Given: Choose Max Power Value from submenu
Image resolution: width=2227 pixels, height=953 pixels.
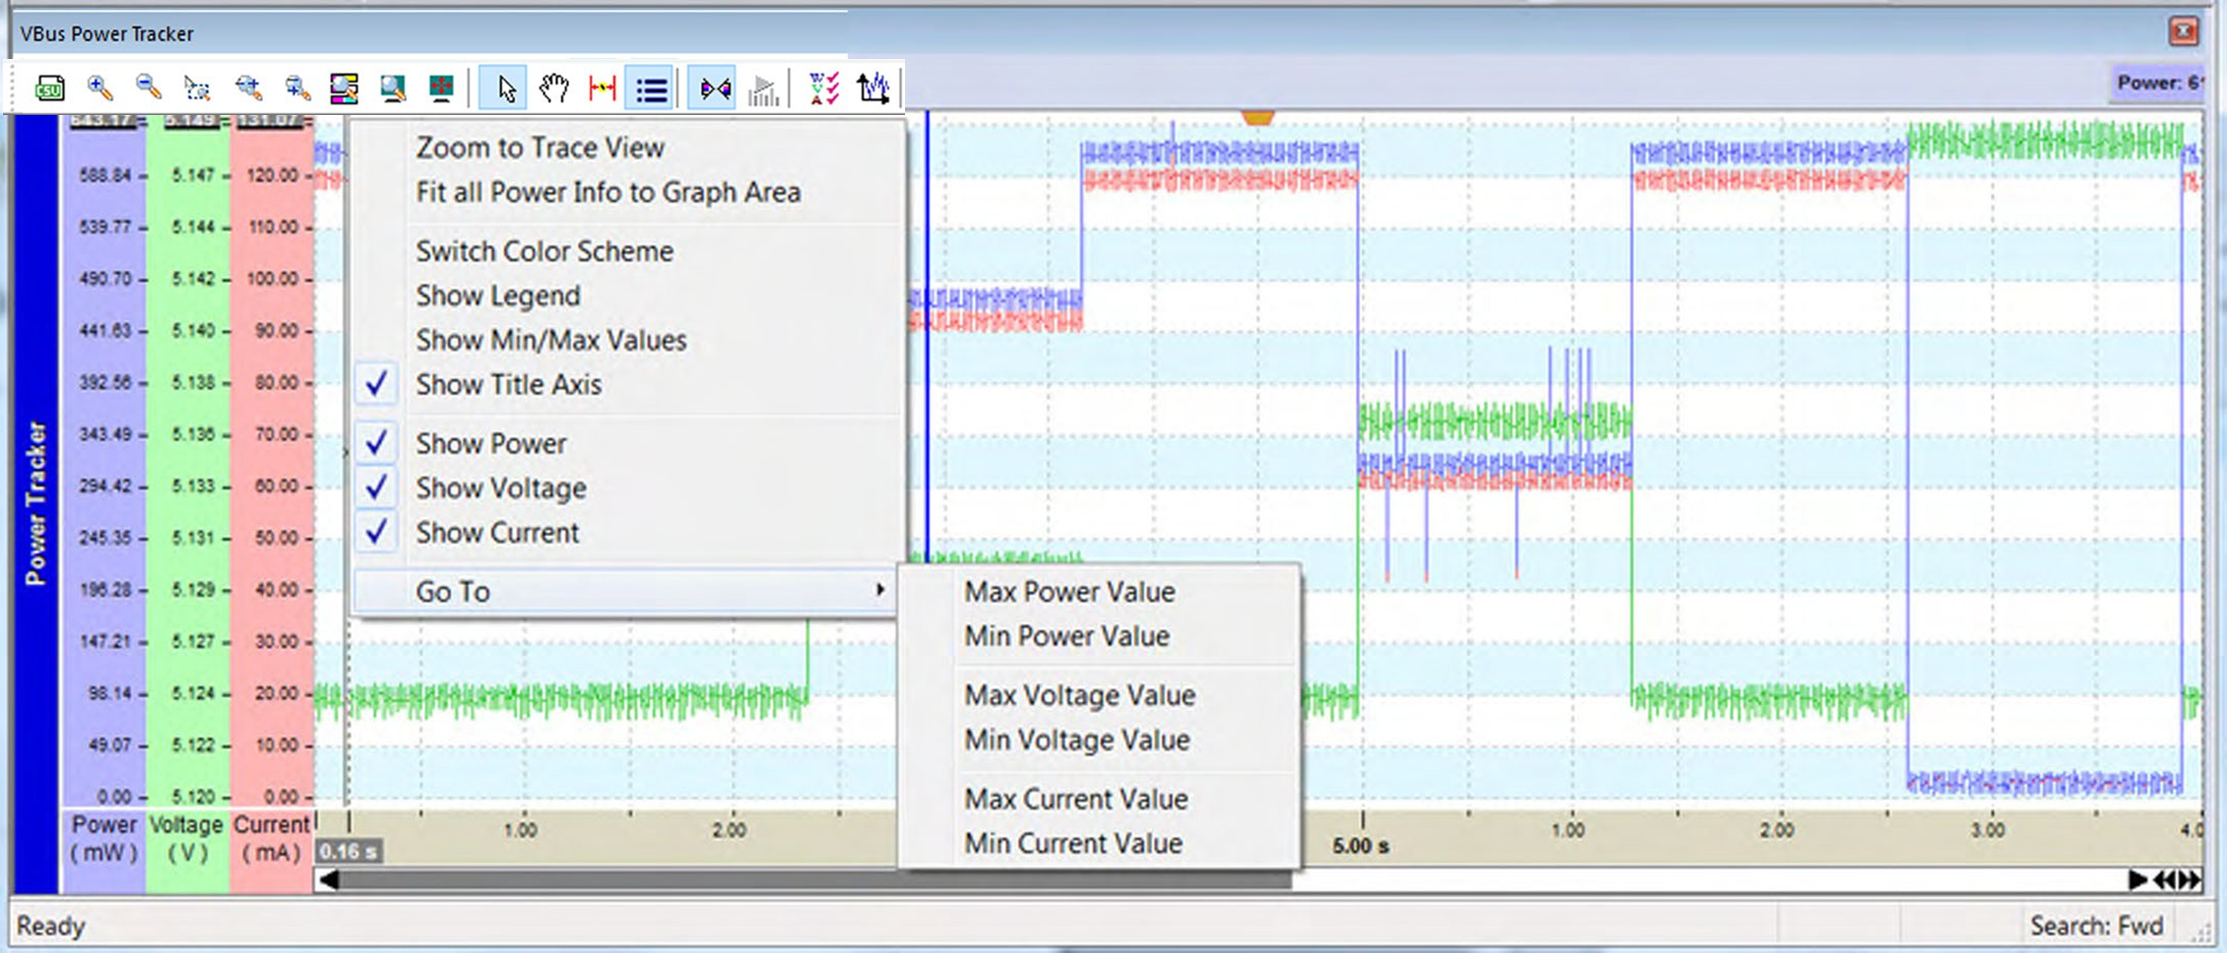Looking at the screenshot, I should pyautogui.click(x=1069, y=591).
